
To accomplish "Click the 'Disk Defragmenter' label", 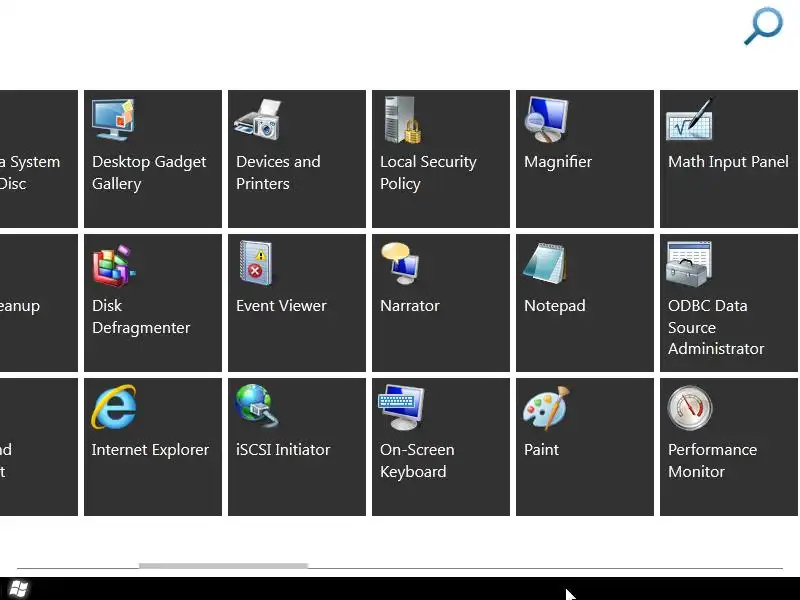I will pos(141,316).
